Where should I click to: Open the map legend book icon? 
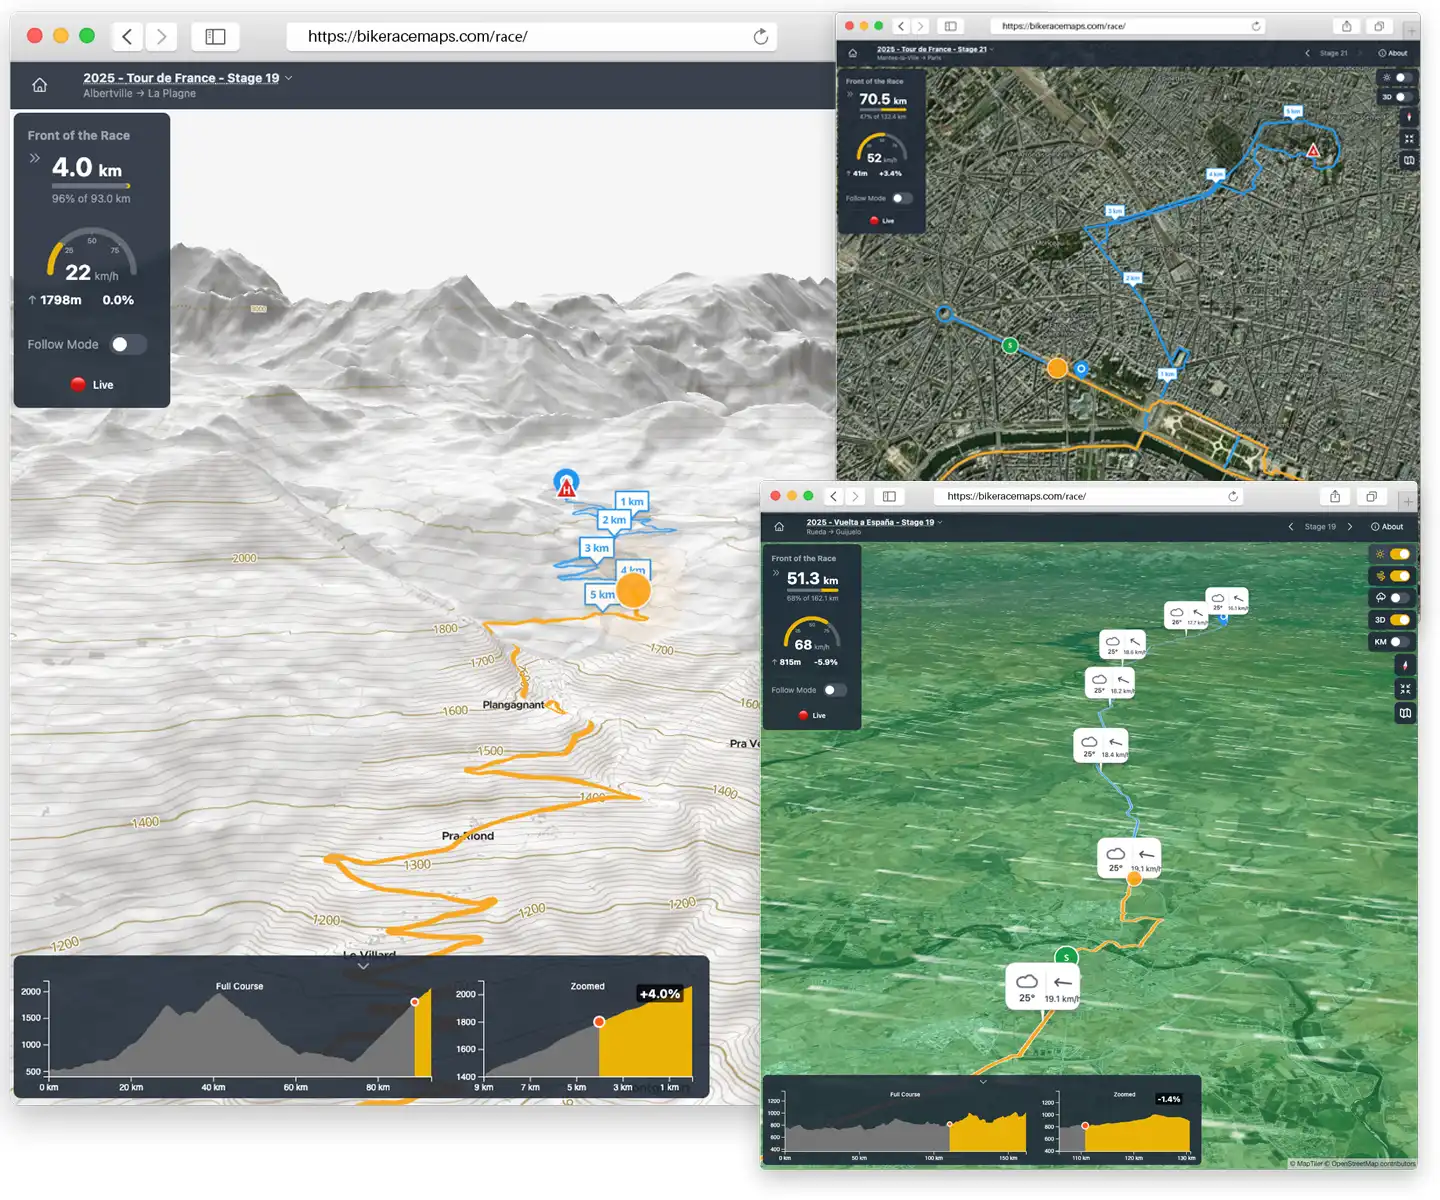click(x=1405, y=713)
